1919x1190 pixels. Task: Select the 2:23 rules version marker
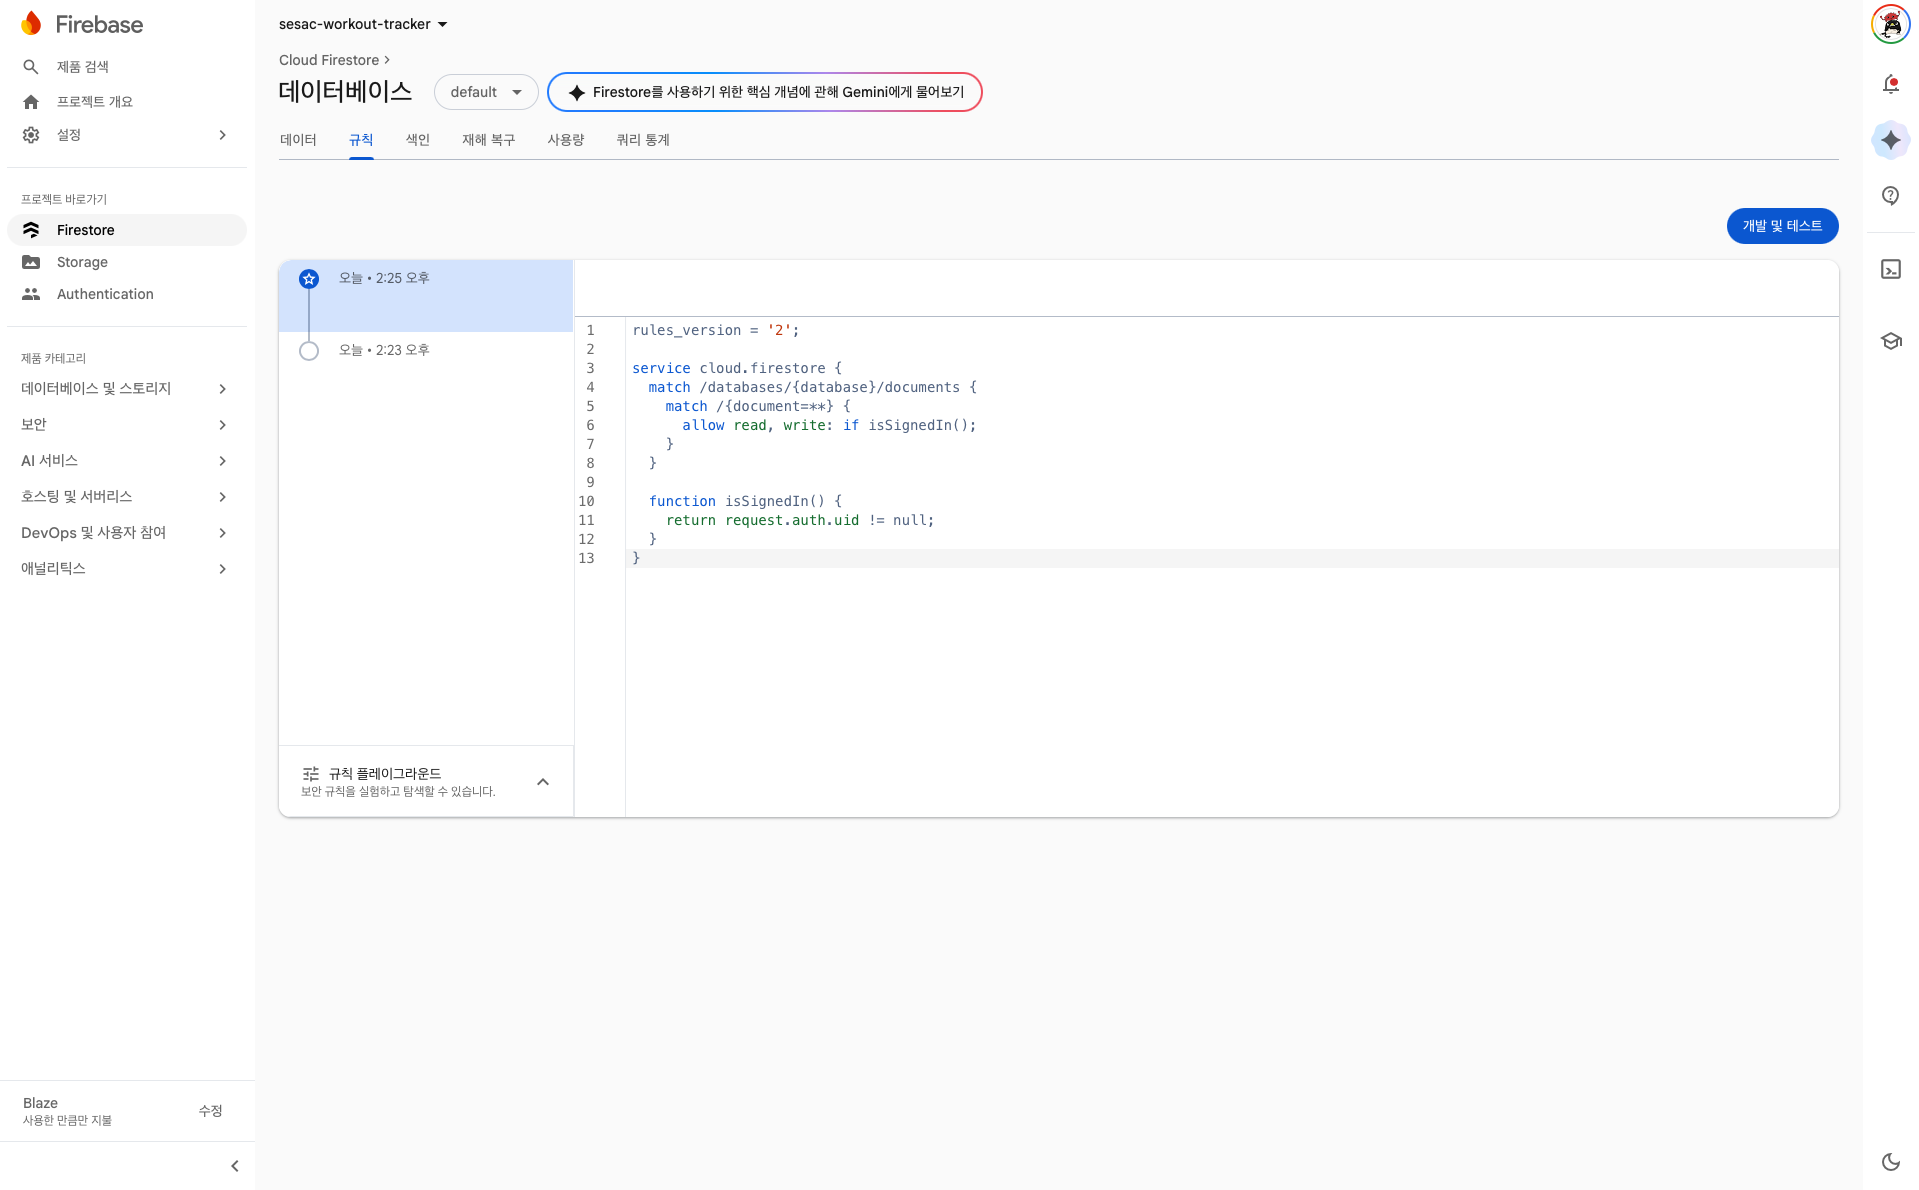(x=309, y=351)
